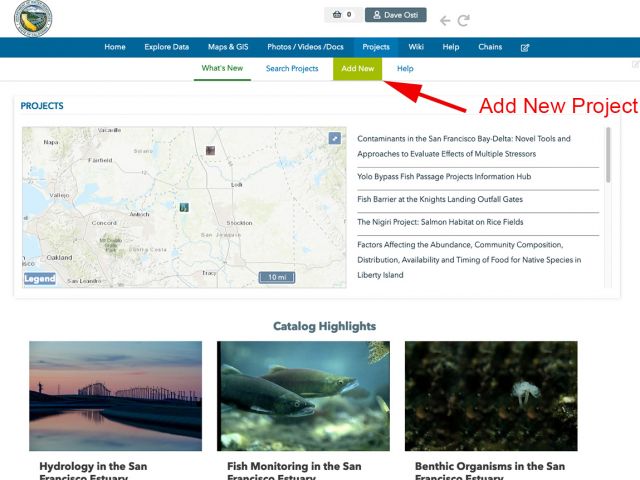Open the Maps & GIS menu

[228, 47]
